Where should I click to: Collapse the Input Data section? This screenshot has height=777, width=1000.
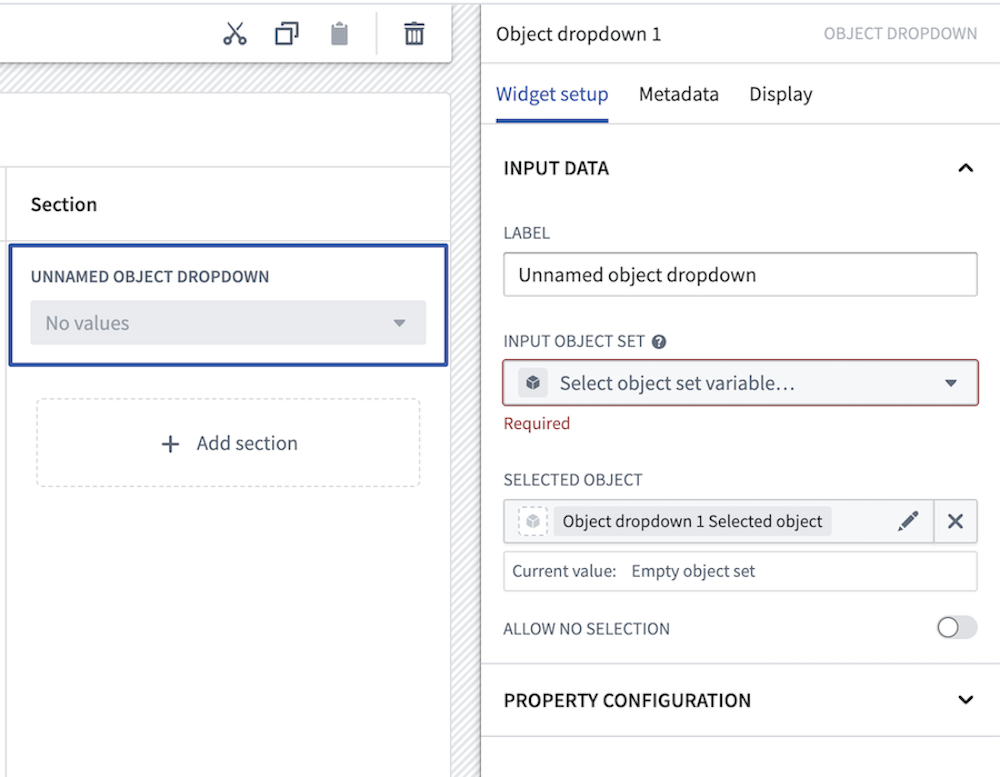coord(966,168)
